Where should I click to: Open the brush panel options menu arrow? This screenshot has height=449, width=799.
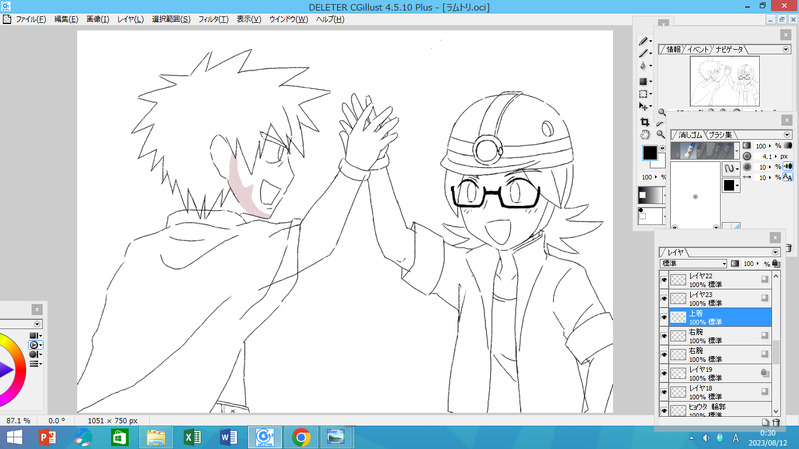click(x=787, y=135)
